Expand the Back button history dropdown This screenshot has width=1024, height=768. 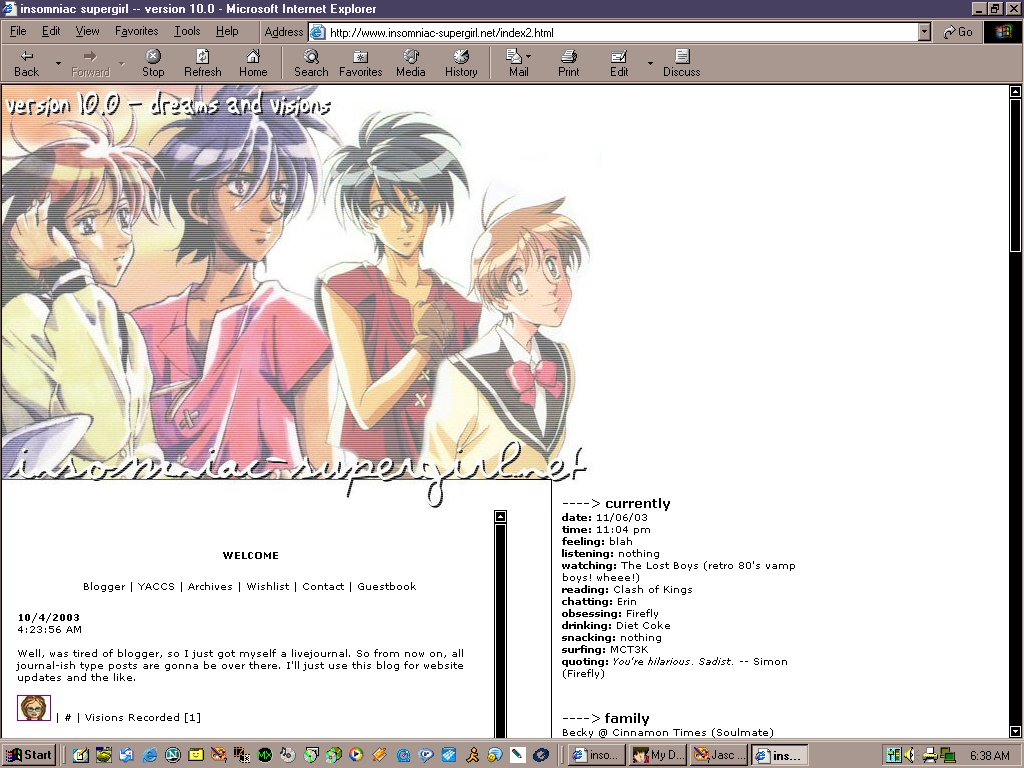tap(58, 63)
